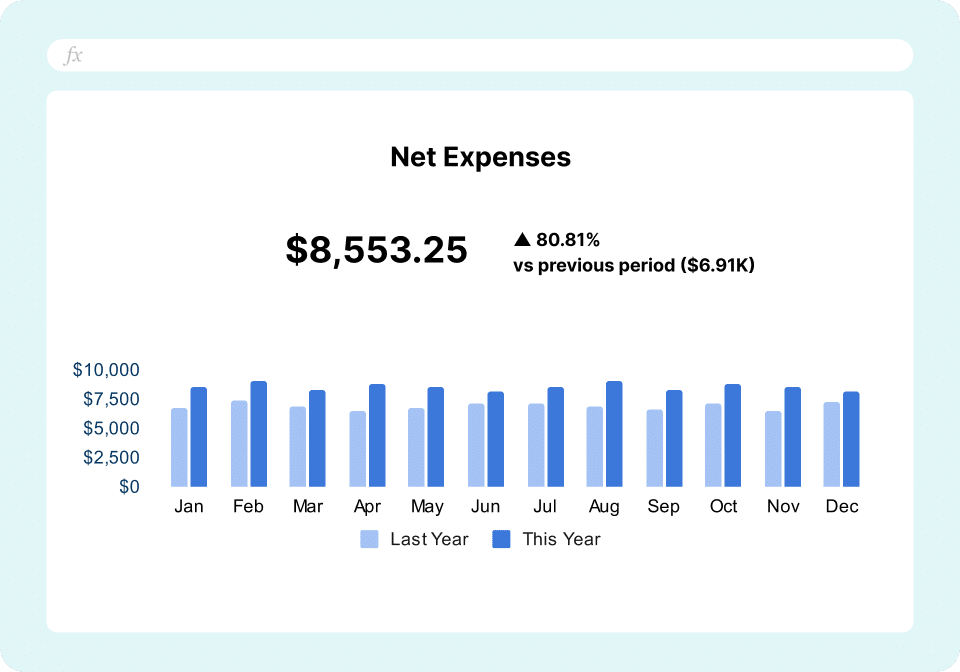This screenshot has width=960, height=672.
Task: Select the Dec This Year bar
Action: pos(851,439)
